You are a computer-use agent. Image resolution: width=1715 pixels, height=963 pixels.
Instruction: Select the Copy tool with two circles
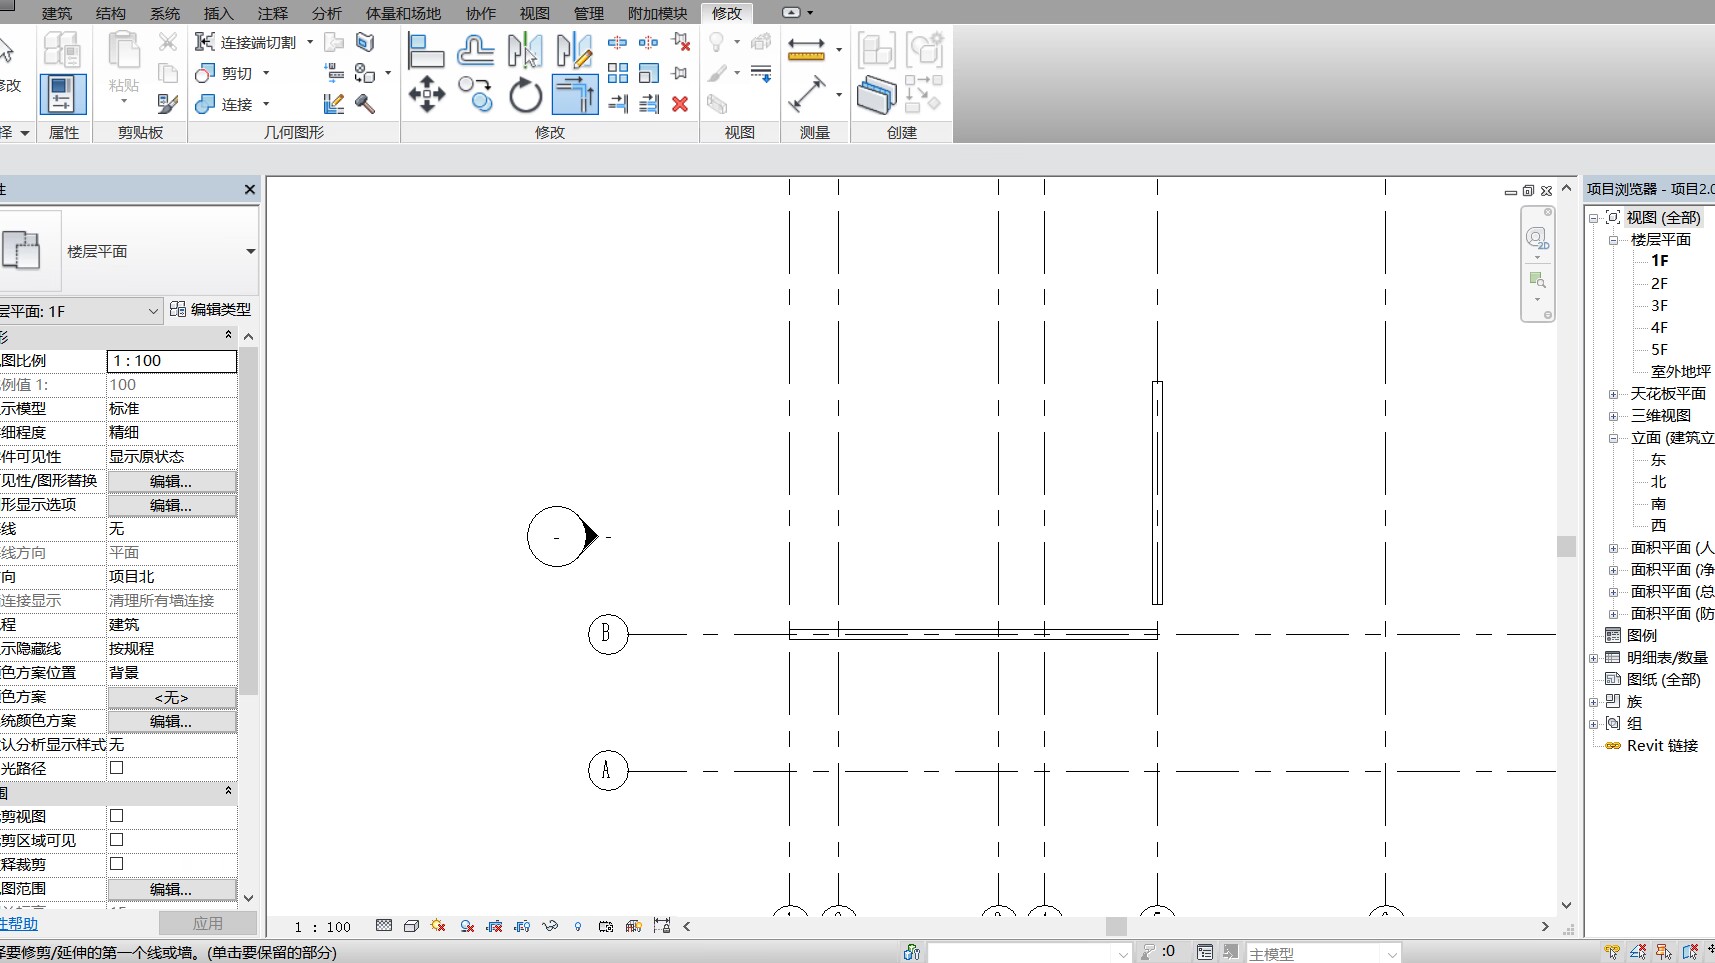(476, 95)
